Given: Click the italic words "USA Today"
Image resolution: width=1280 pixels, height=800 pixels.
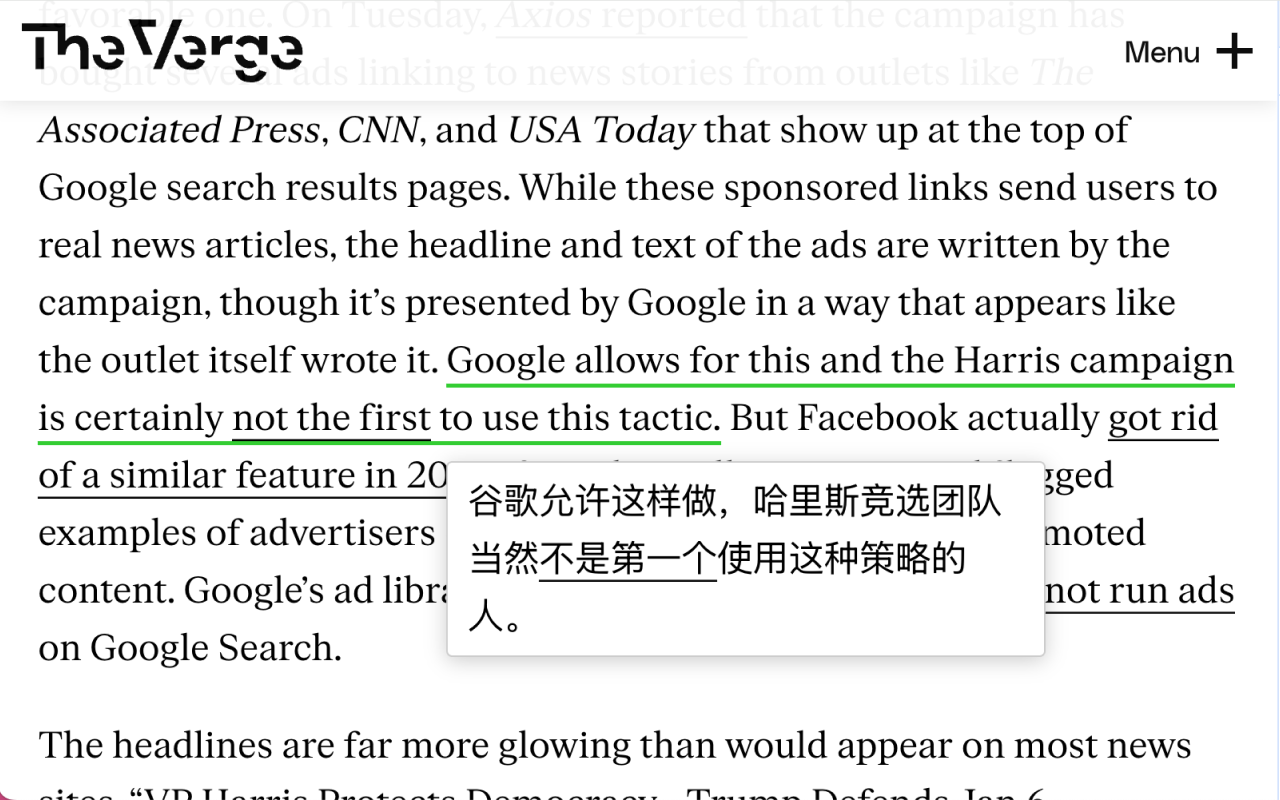Looking at the screenshot, I should point(601,130).
